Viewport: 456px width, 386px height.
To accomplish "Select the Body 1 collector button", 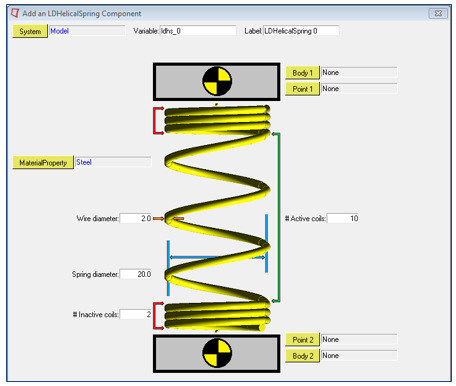I will (x=302, y=73).
